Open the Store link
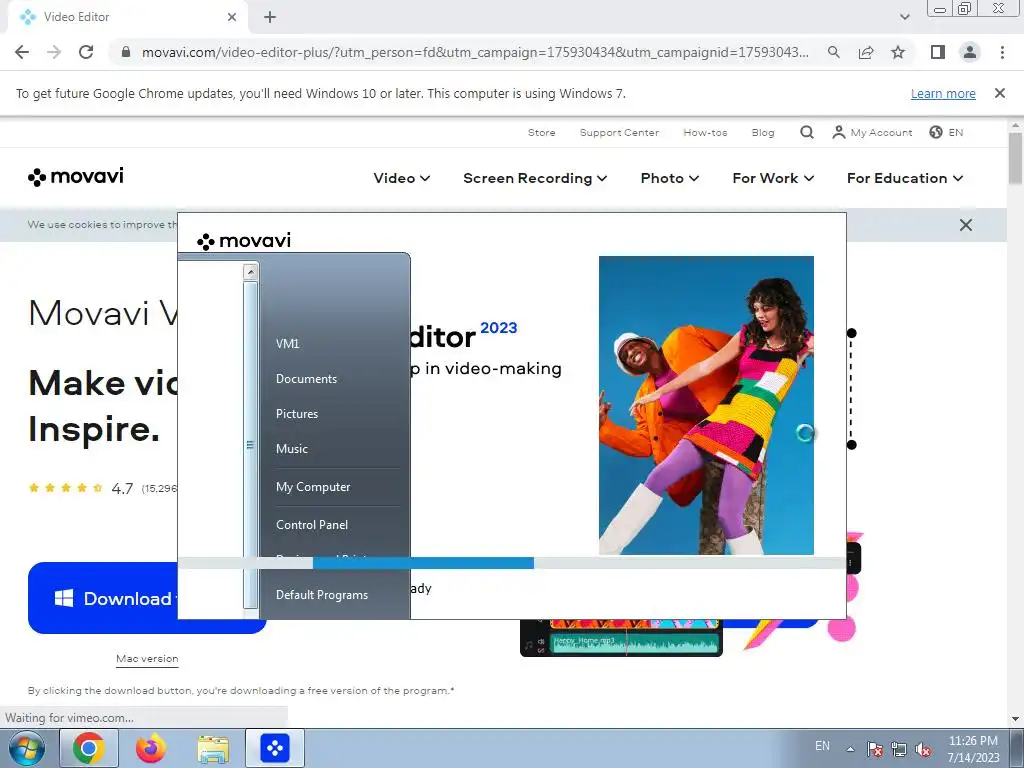Image resolution: width=1024 pixels, height=768 pixels. [541, 133]
